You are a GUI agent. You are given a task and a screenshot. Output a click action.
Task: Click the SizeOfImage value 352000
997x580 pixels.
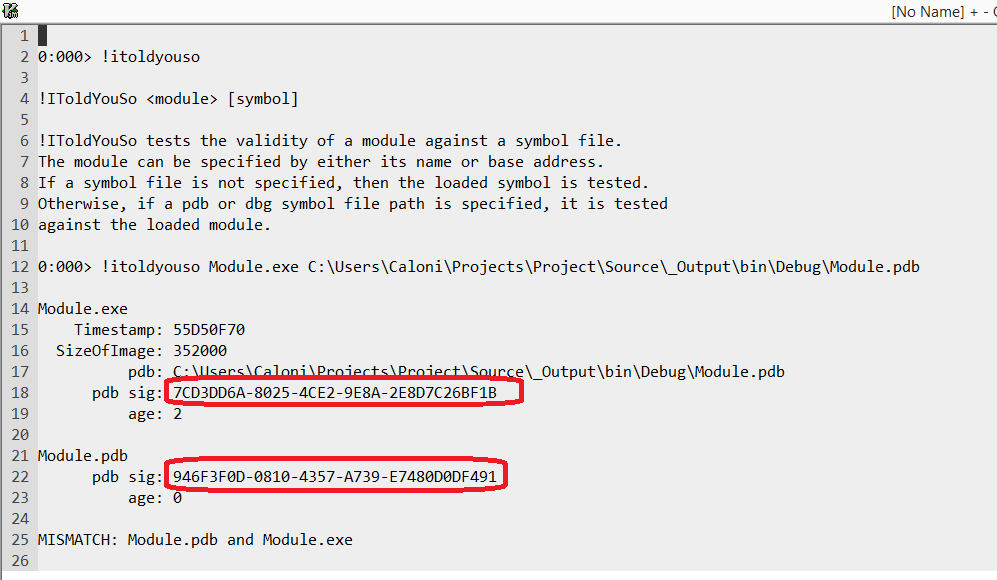tap(200, 351)
